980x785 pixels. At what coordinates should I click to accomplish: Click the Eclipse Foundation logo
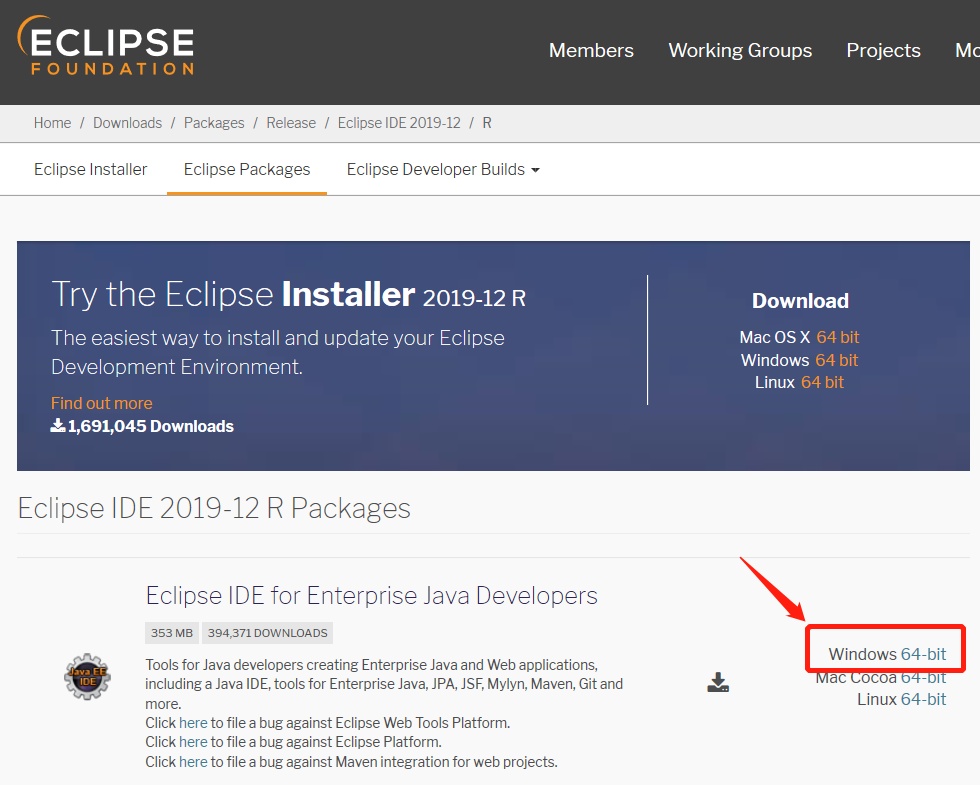point(106,46)
